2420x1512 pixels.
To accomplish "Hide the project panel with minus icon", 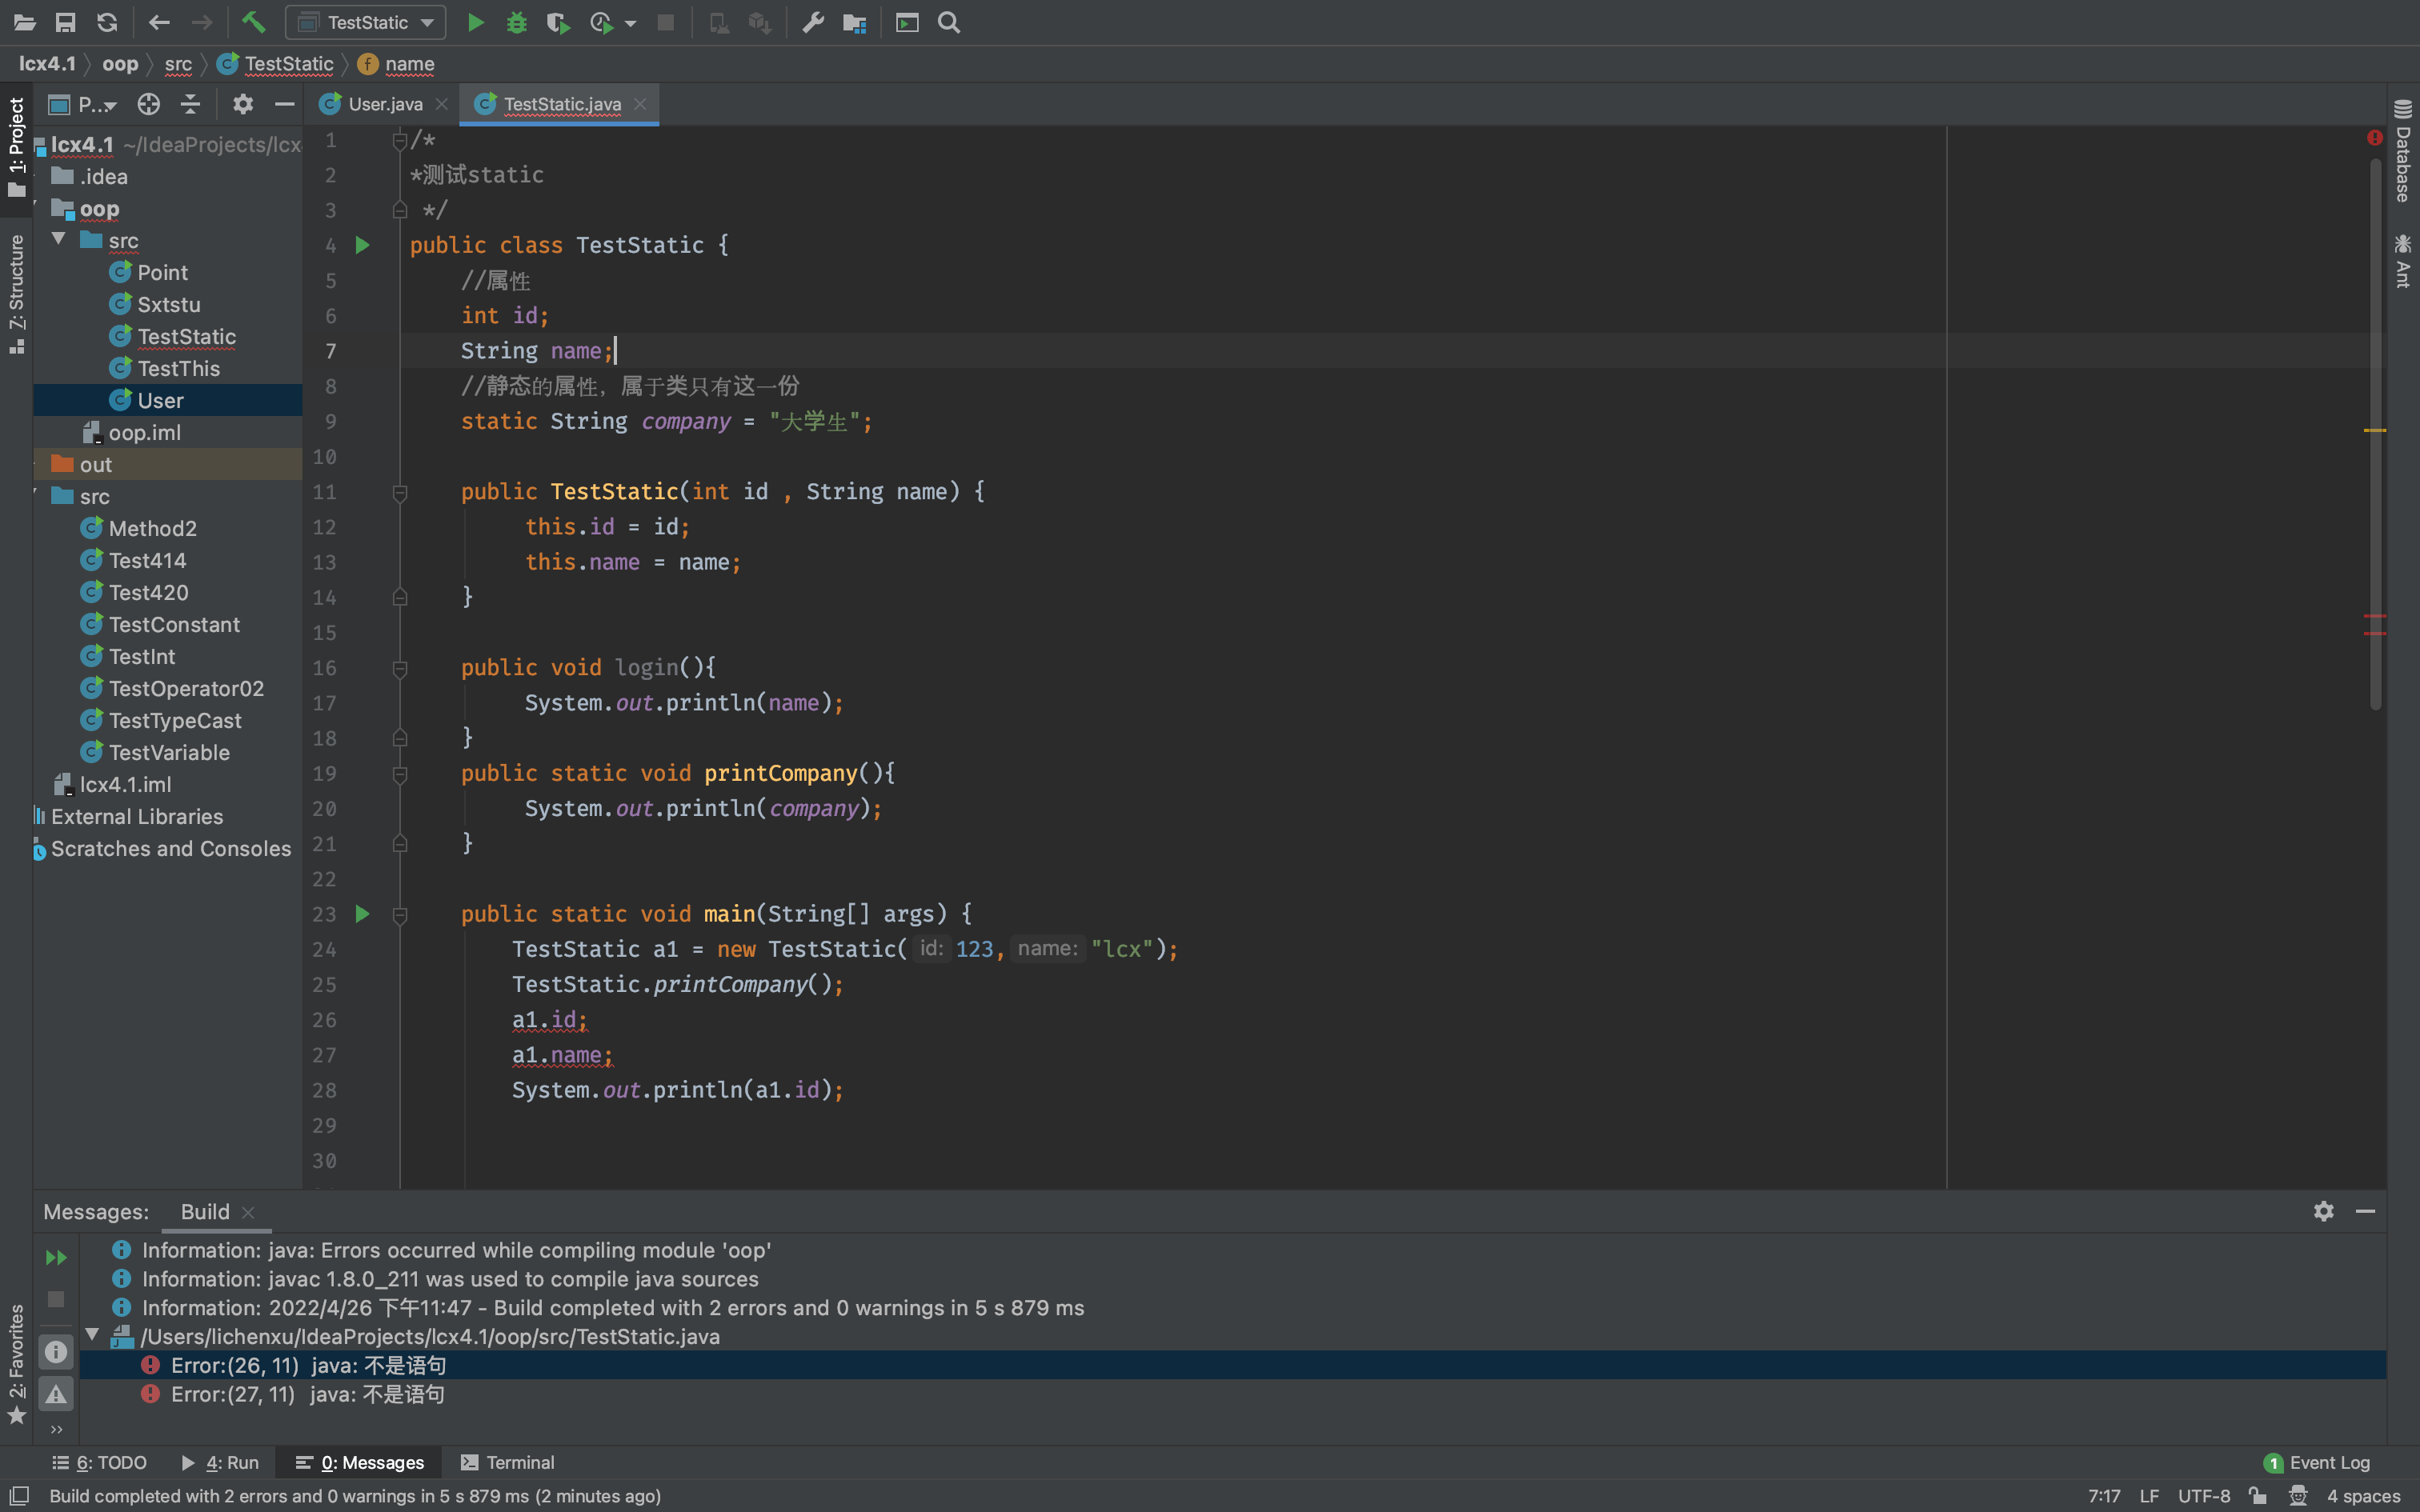I will click(285, 104).
